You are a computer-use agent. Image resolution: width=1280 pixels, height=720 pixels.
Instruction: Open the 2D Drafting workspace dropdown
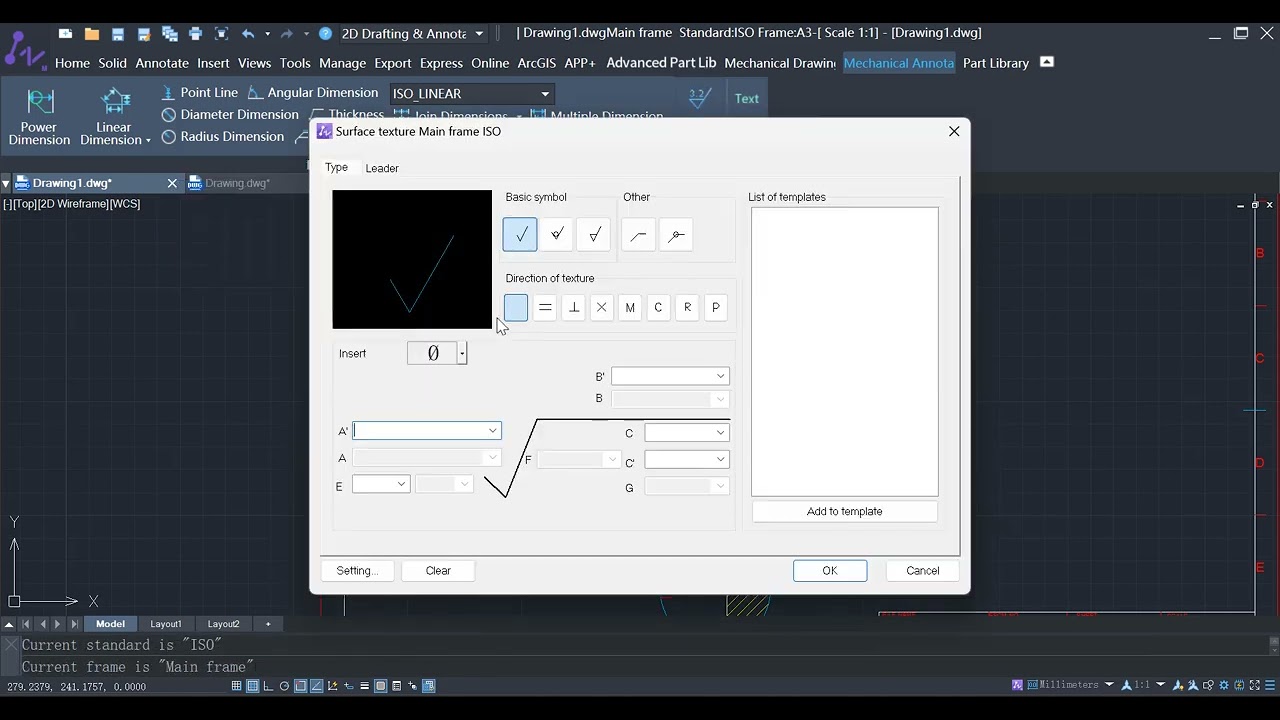pyautogui.click(x=479, y=33)
